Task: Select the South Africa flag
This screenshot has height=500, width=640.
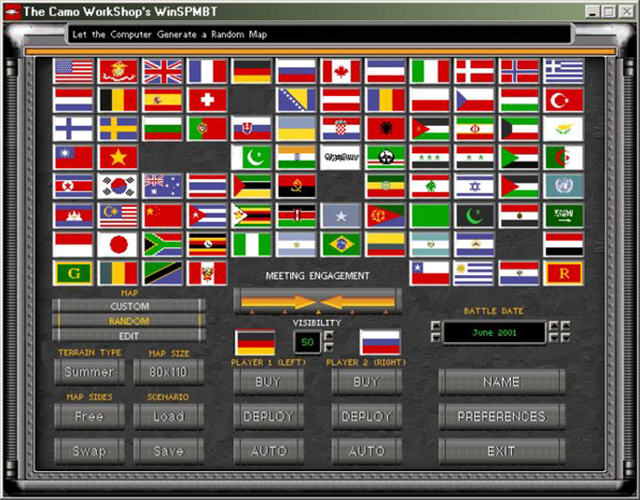Action: point(162,244)
